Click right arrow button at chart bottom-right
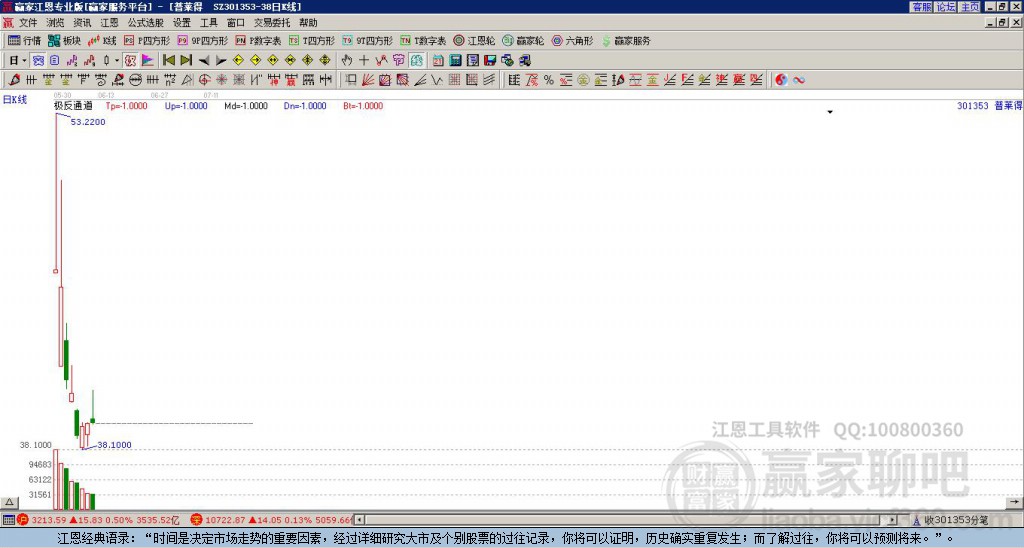The height and width of the screenshot is (548, 1024). [x=1014, y=502]
